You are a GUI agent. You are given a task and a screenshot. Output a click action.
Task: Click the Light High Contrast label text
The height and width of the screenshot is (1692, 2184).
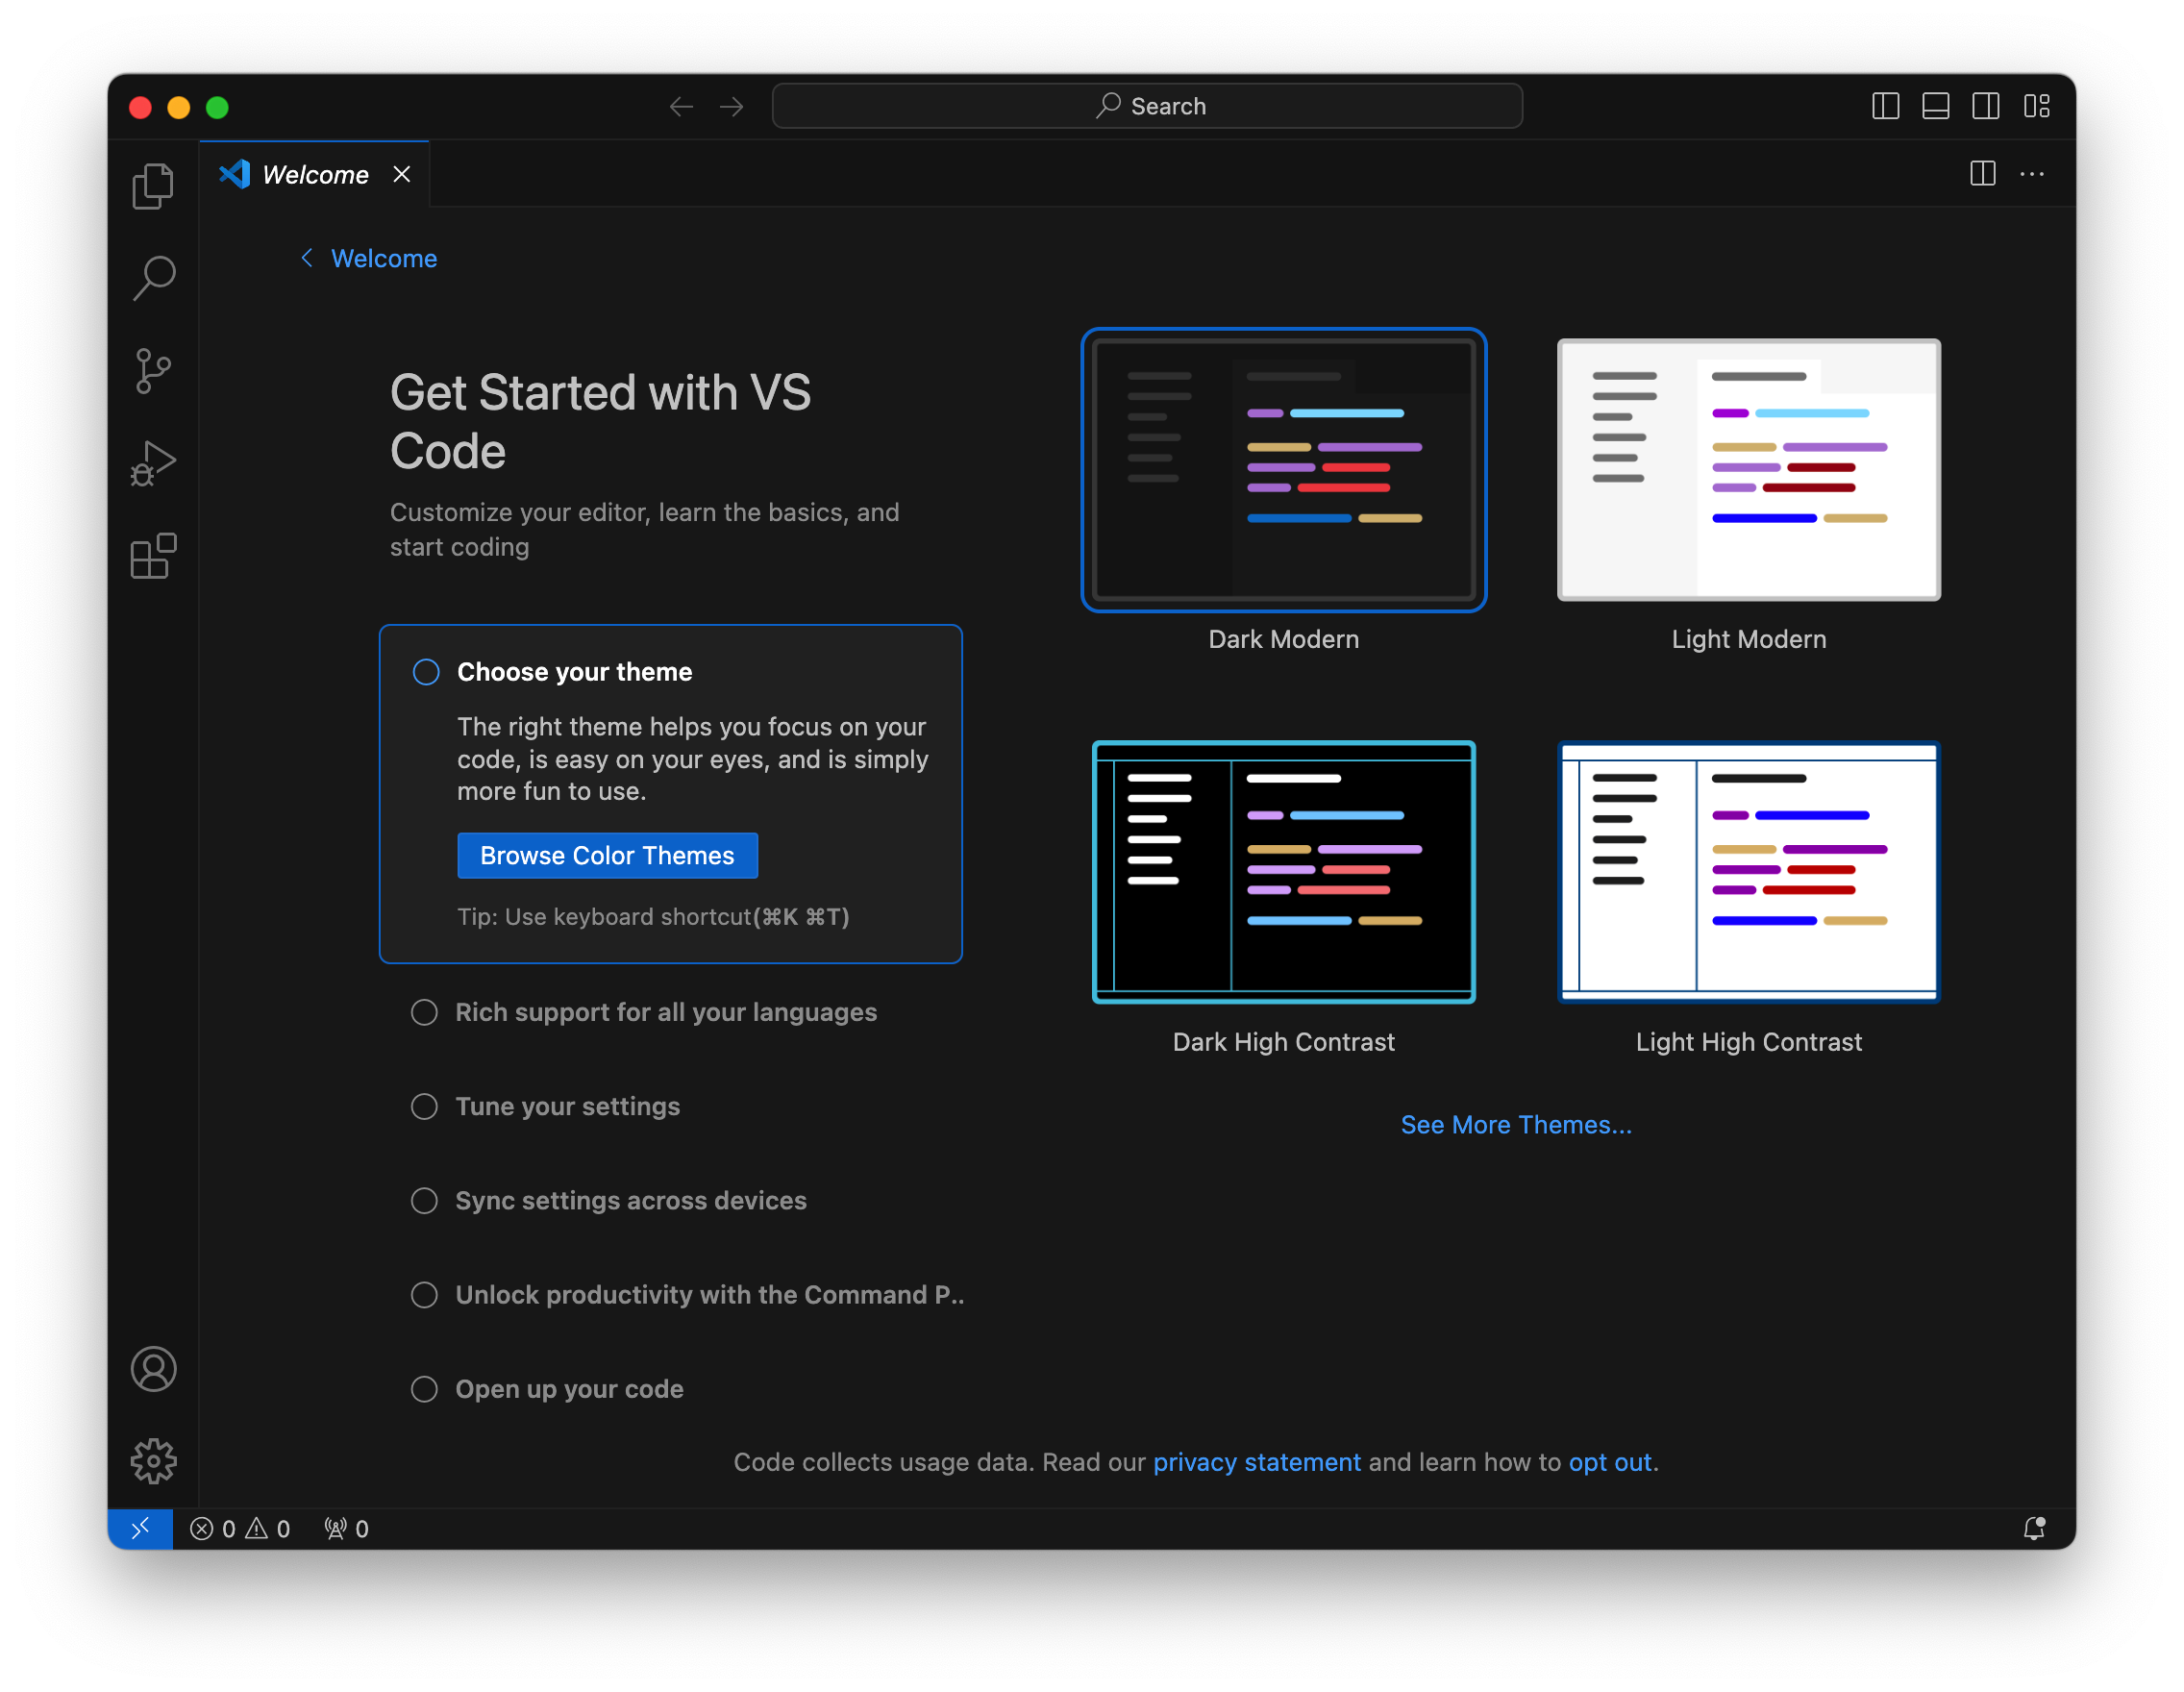click(x=1748, y=1042)
